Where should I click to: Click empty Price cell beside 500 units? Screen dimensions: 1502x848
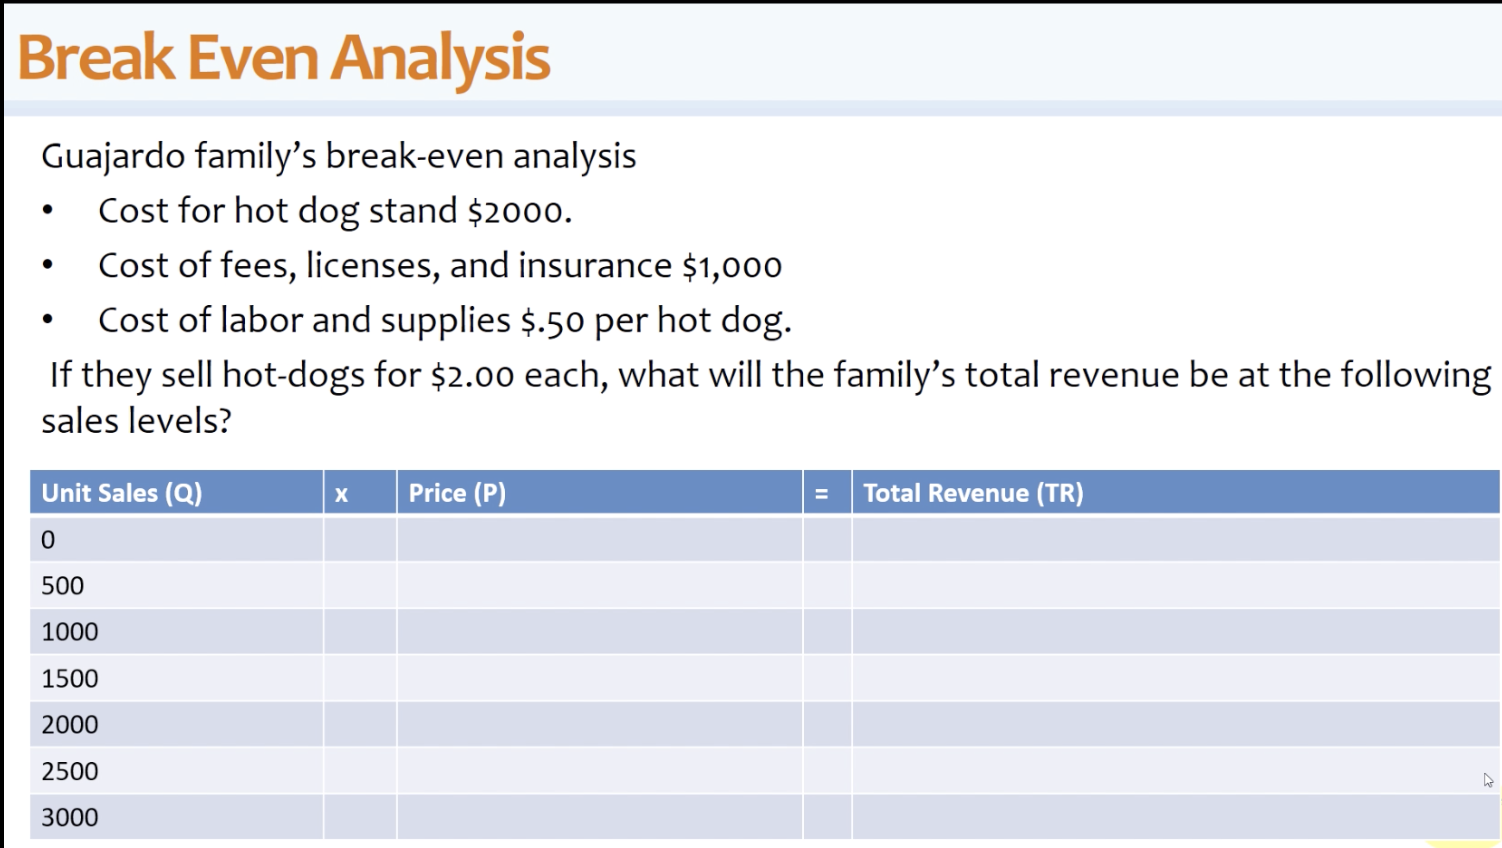(600, 585)
